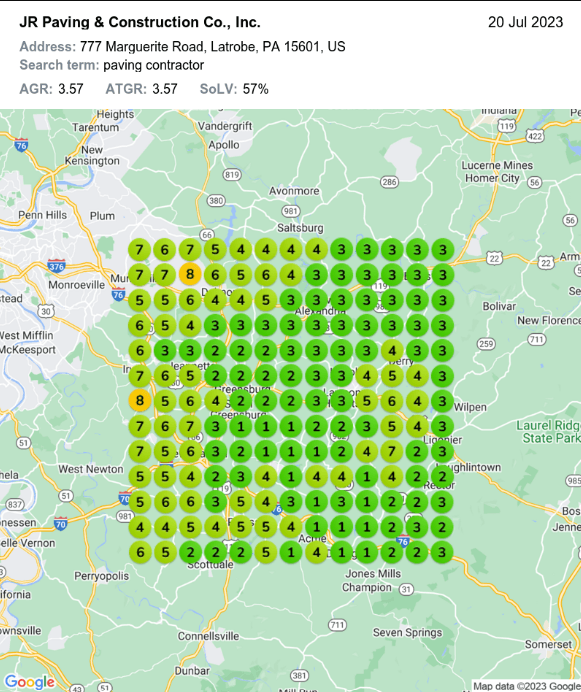The height and width of the screenshot is (692, 581).
Task: Click the ATGR value 3.57
Action: tap(165, 89)
